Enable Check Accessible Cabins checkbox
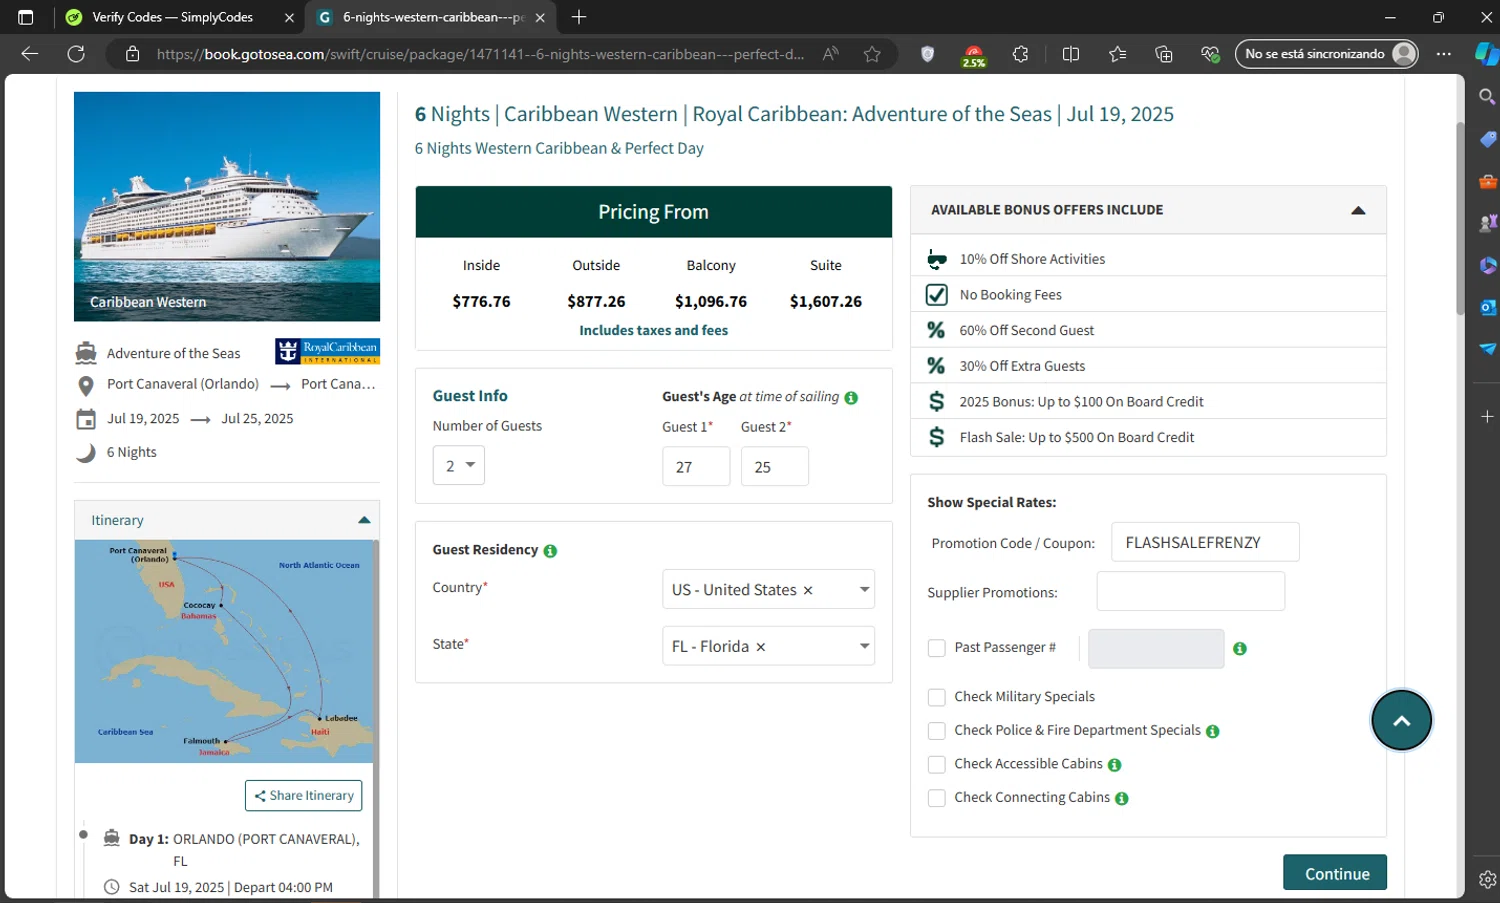 click(937, 765)
